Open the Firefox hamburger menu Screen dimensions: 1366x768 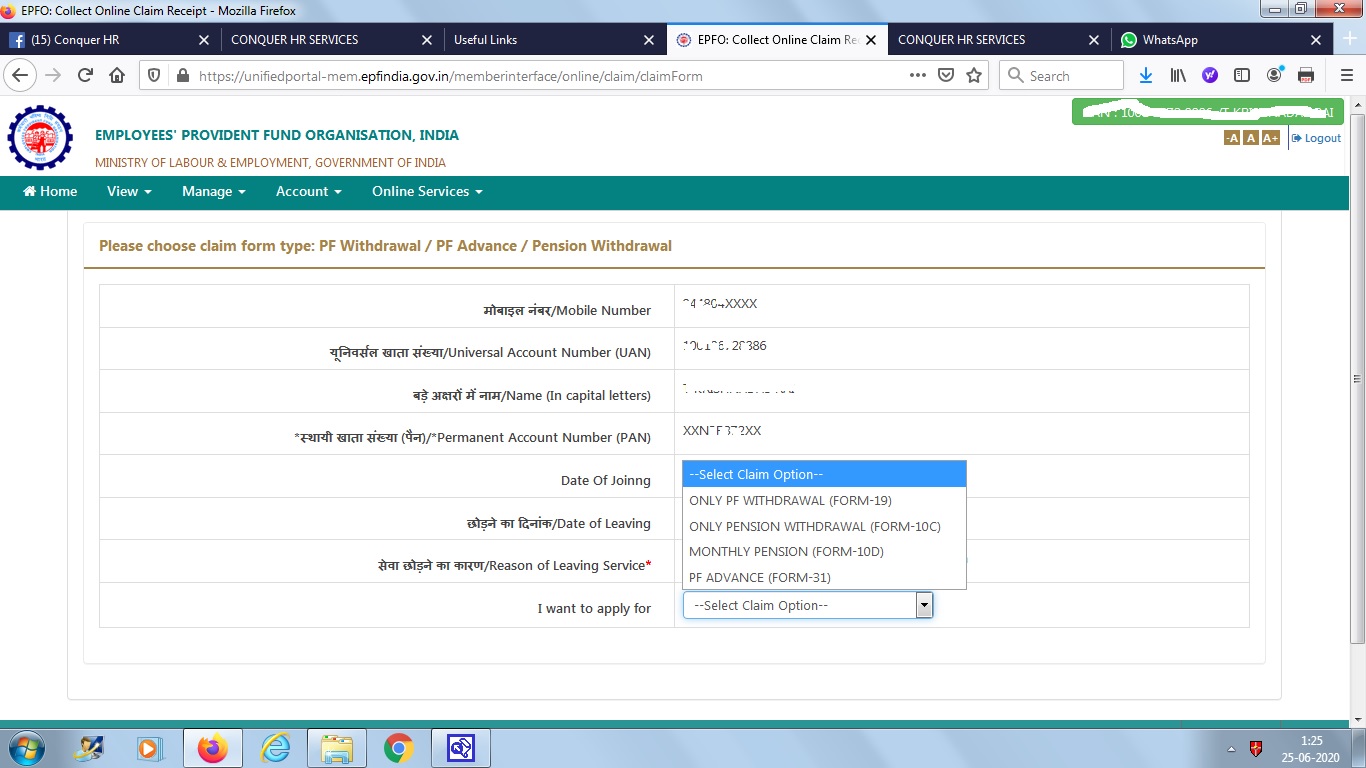[1346, 75]
